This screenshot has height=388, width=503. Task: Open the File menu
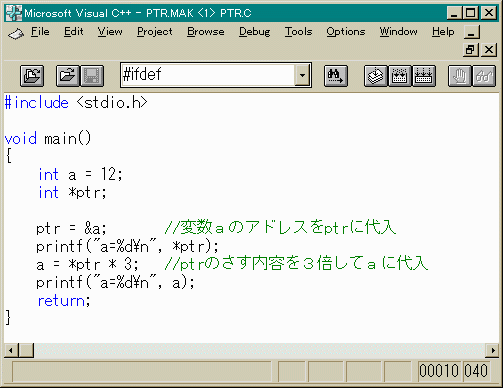(40, 32)
